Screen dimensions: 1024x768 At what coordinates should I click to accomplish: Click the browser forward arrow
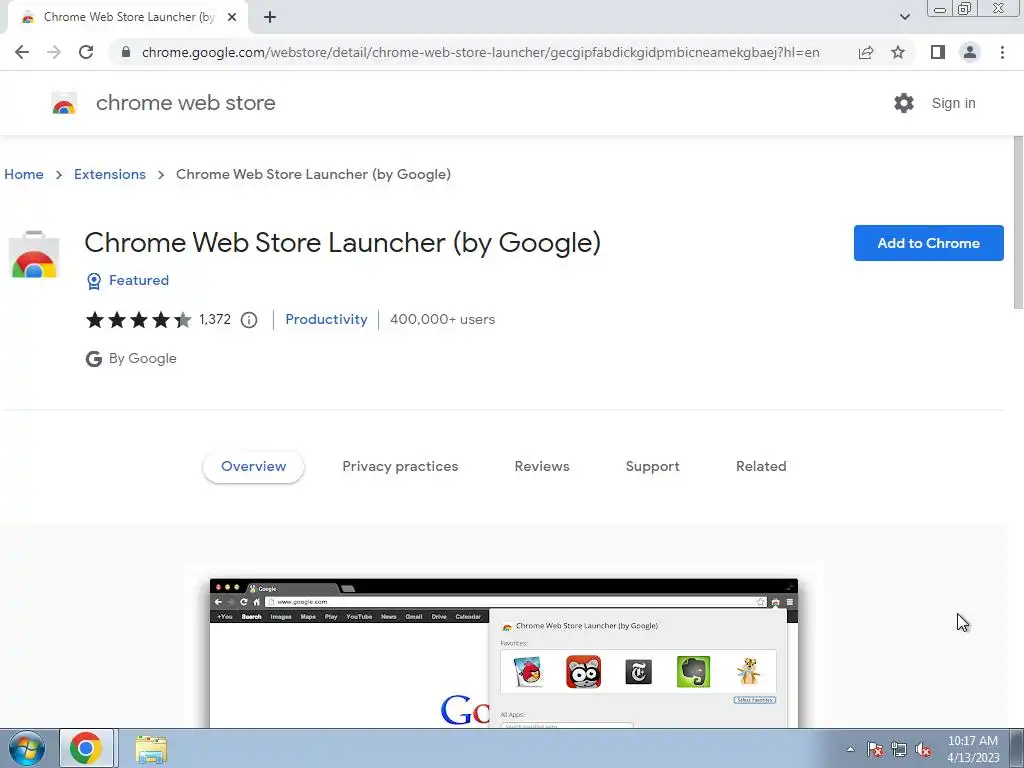click(54, 52)
